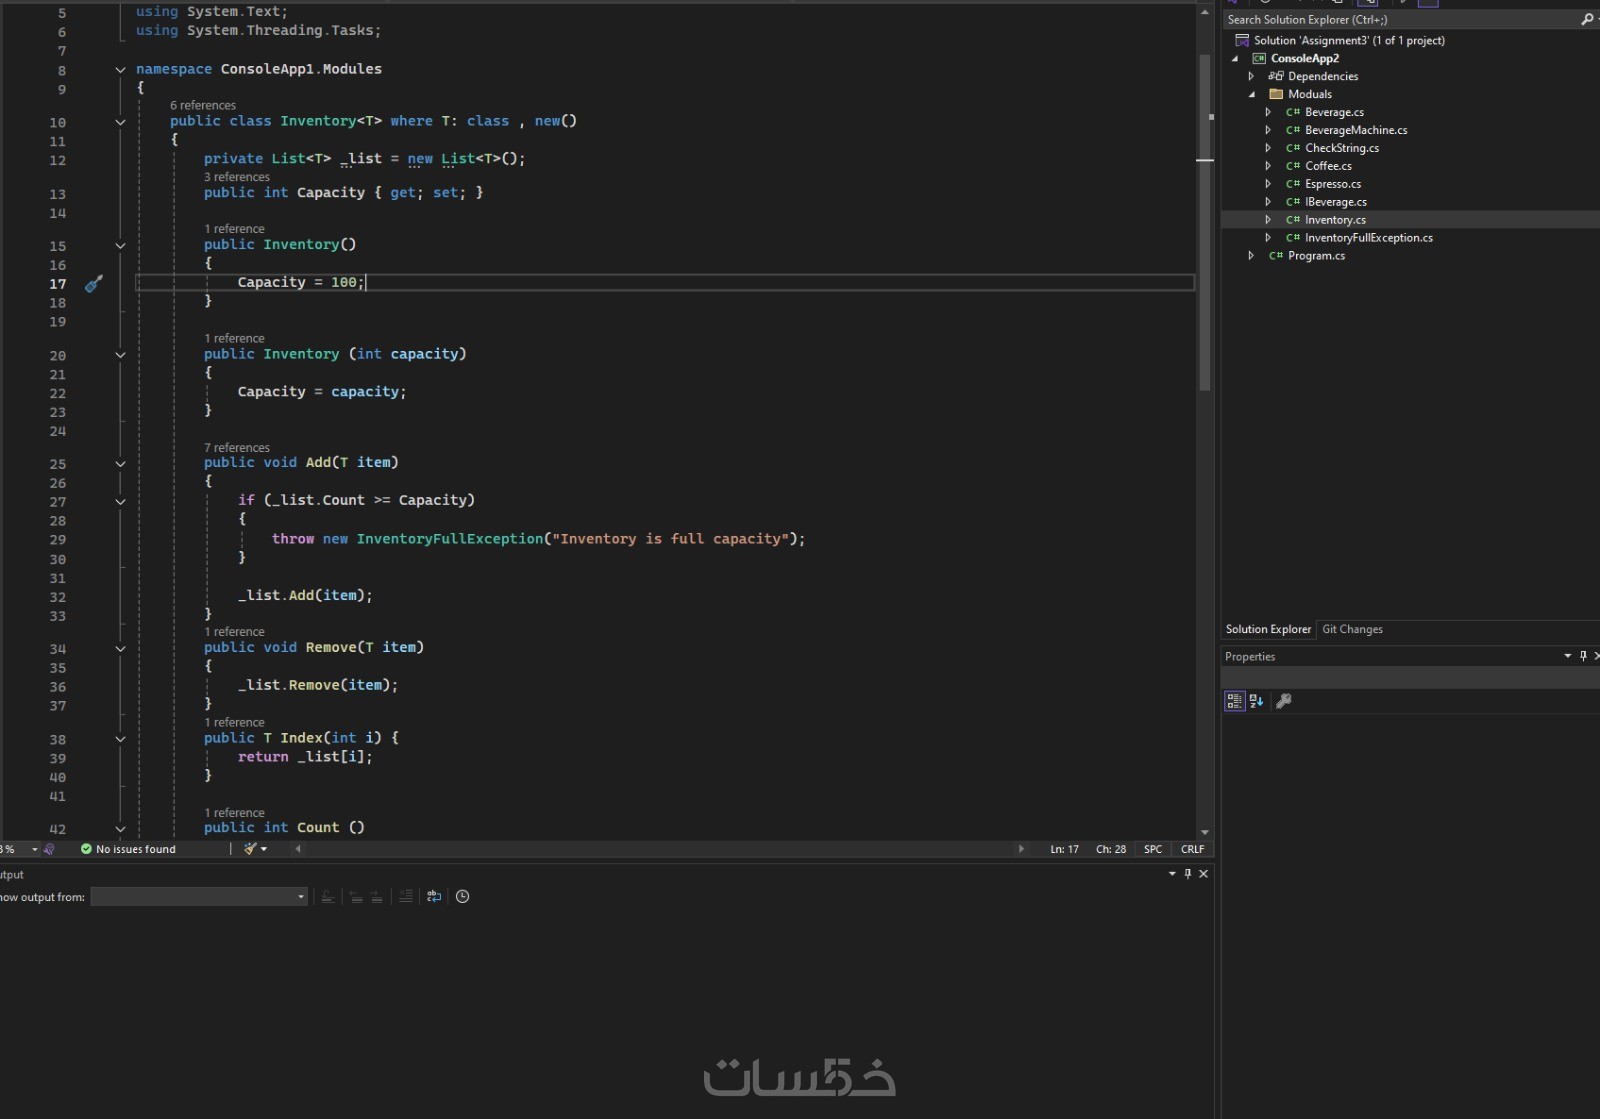1600x1119 pixels.
Task: Toggle word wrap in the Output panel
Action: 434,897
